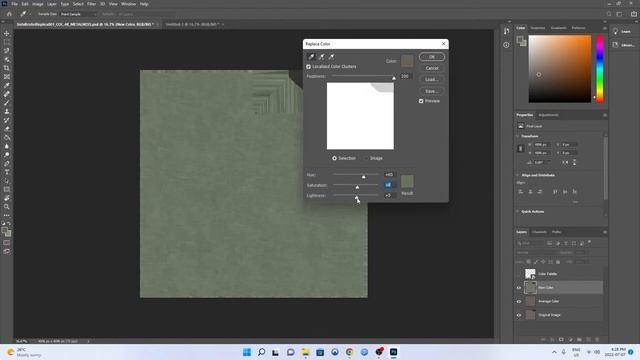Viewport: 640px width, 360px height.
Task: Hide the Original Image layer
Action: click(x=519, y=315)
